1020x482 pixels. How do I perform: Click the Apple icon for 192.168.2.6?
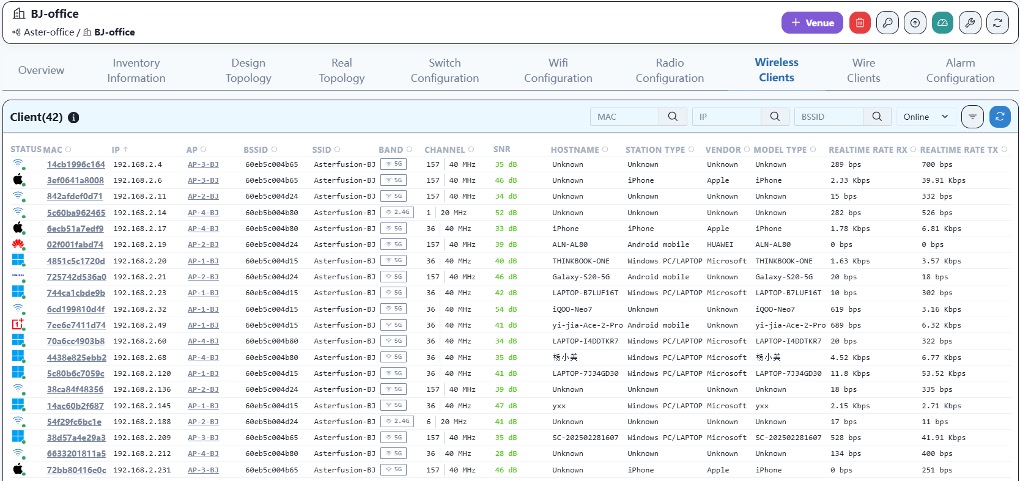[18, 180]
